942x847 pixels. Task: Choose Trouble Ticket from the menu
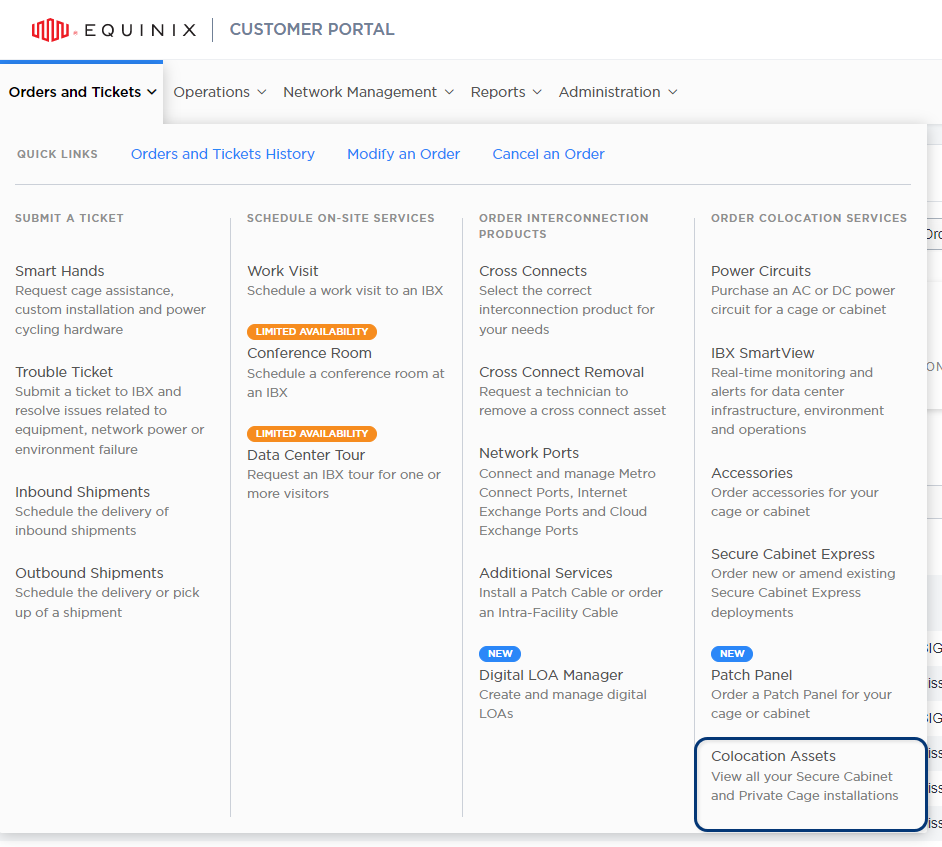[64, 372]
